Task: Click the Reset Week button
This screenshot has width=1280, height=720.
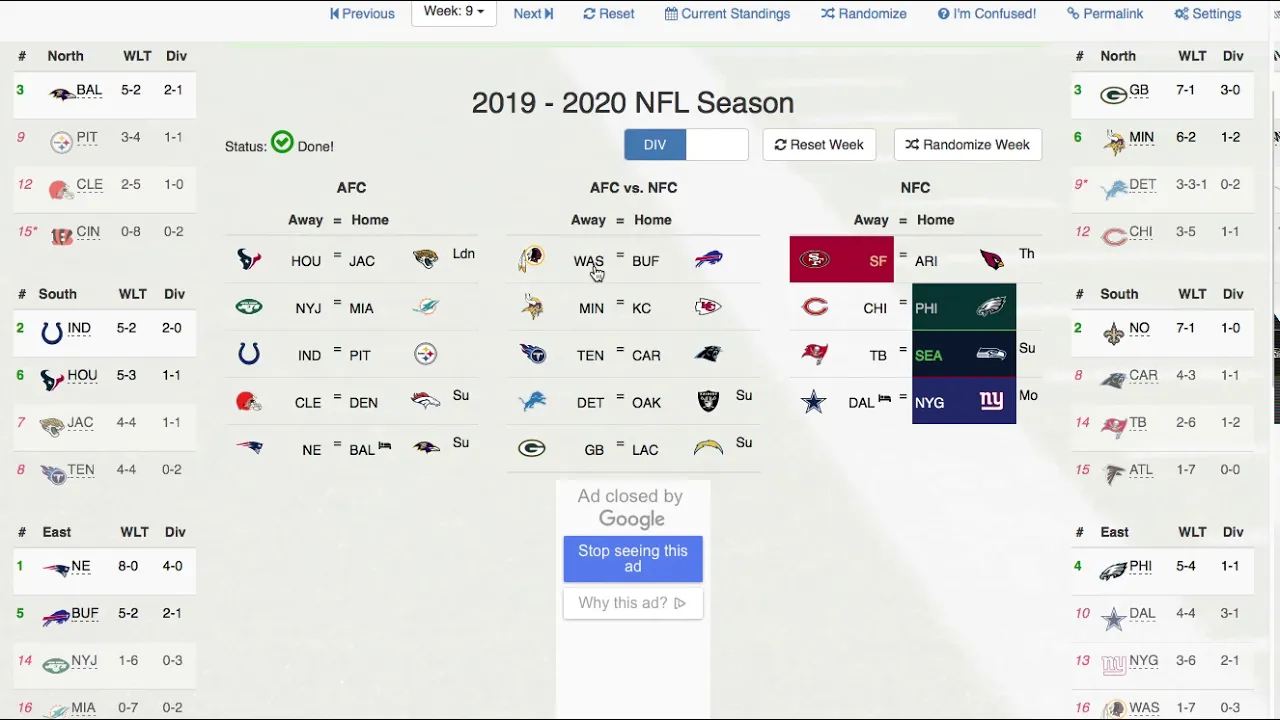Action: pos(819,145)
